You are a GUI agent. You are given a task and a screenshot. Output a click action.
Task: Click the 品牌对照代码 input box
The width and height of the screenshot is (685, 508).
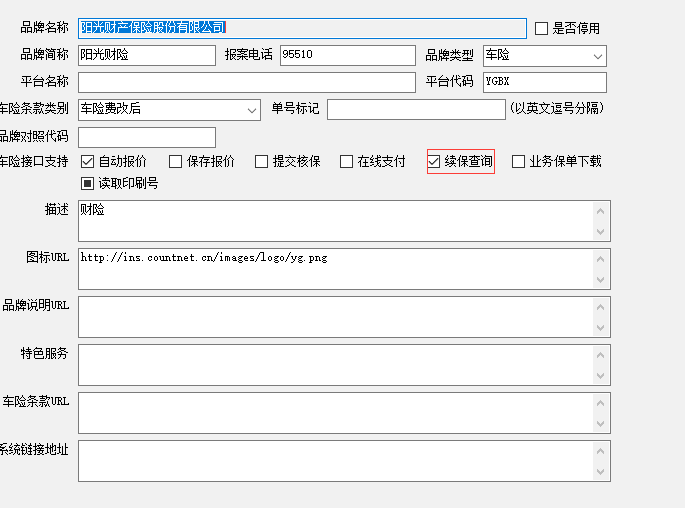click(x=147, y=138)
